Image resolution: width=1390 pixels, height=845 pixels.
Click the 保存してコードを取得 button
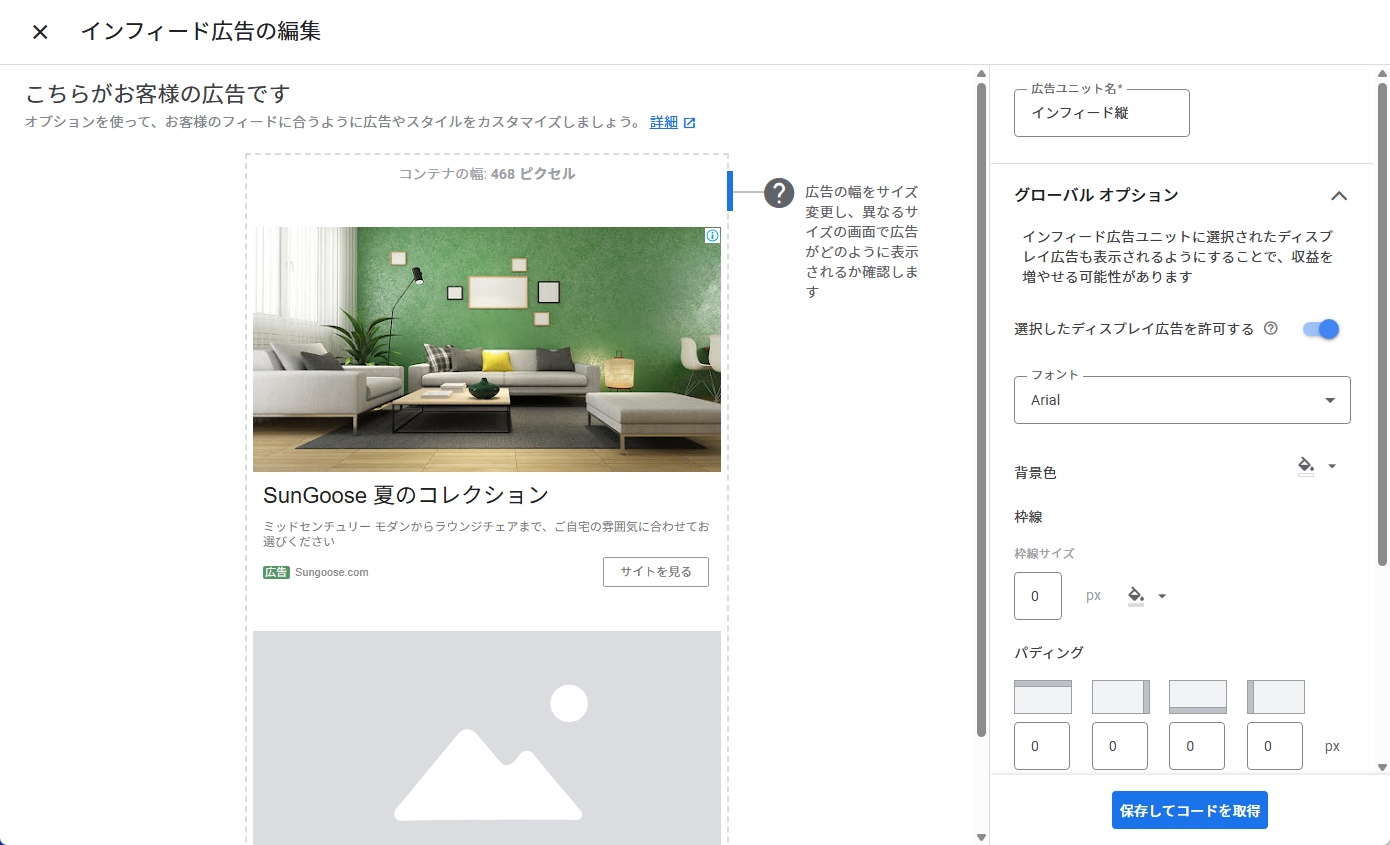tap(1189, 810)
